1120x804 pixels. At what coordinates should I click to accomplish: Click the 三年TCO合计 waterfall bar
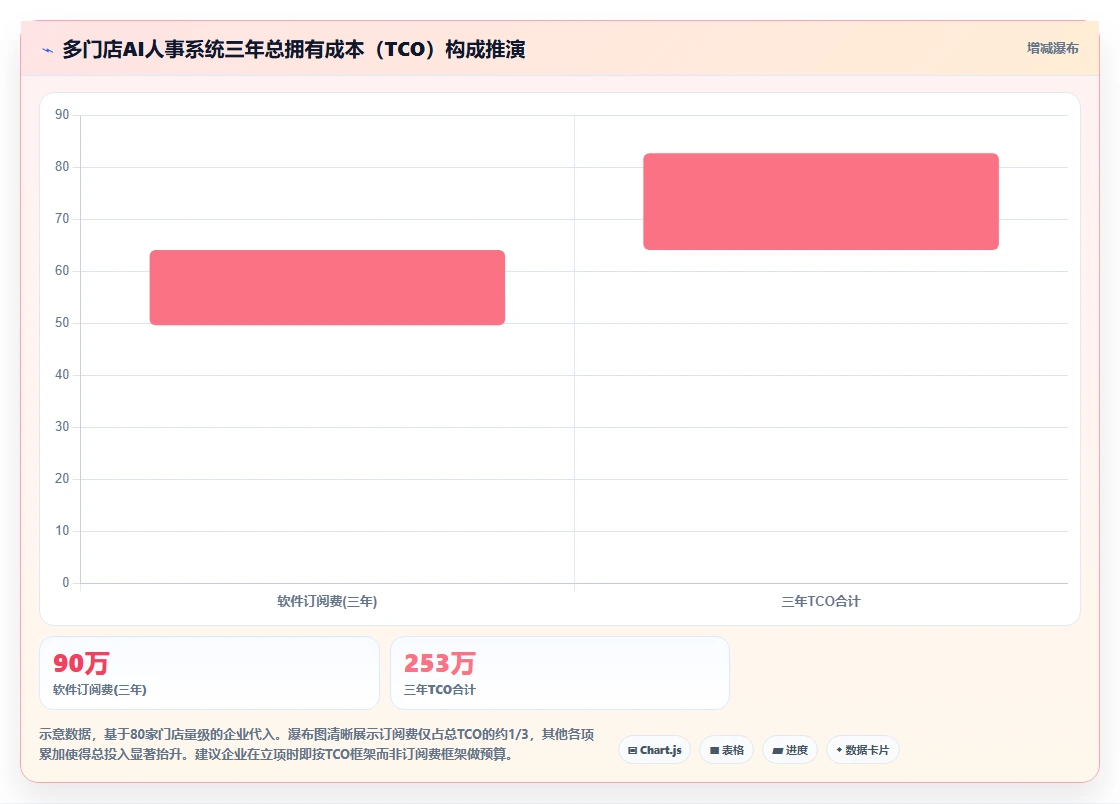click(x=821, y=201)
